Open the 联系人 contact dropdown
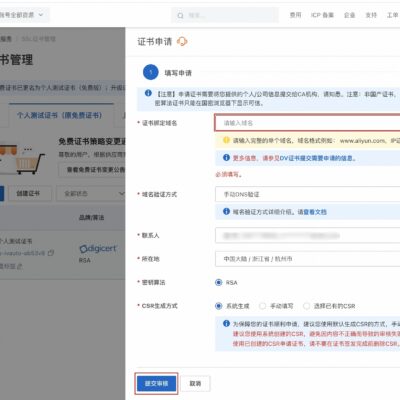 (x=307, y=236)
